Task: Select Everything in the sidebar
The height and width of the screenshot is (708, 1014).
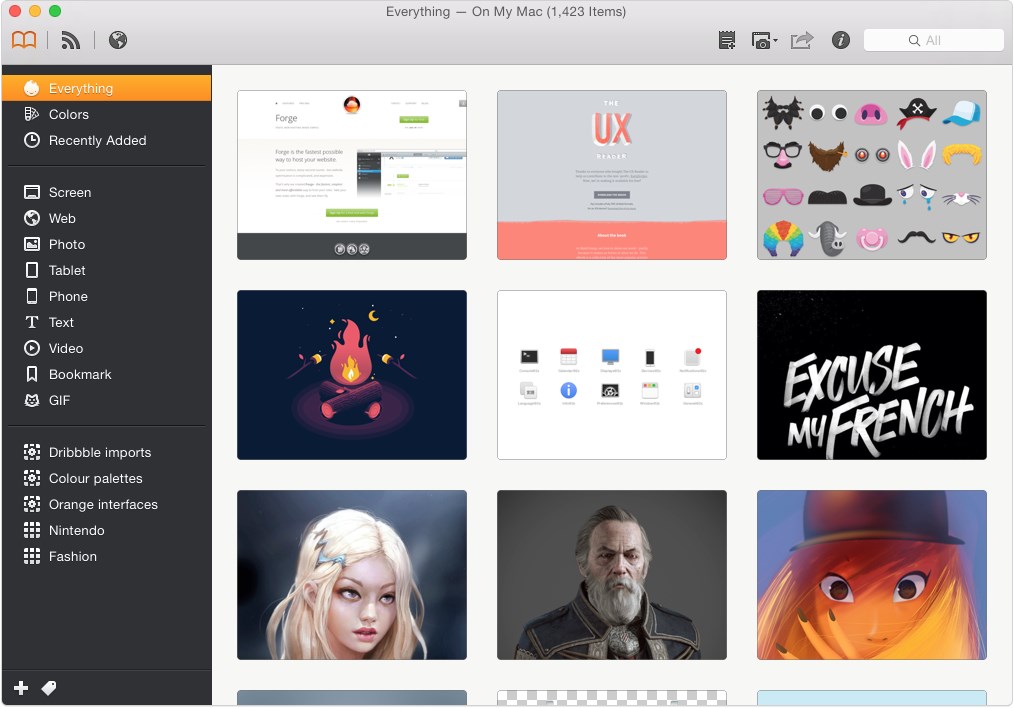Action: [107, 88]
